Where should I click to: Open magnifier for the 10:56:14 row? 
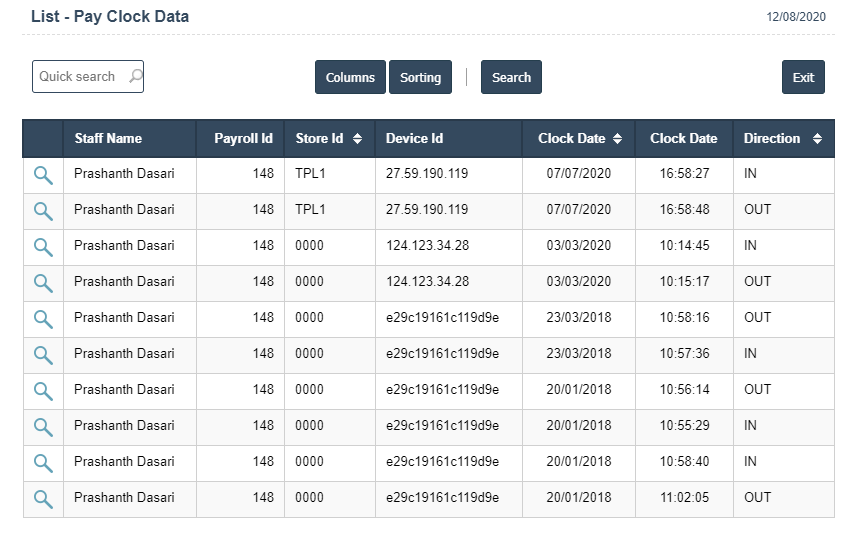(43, 391)
